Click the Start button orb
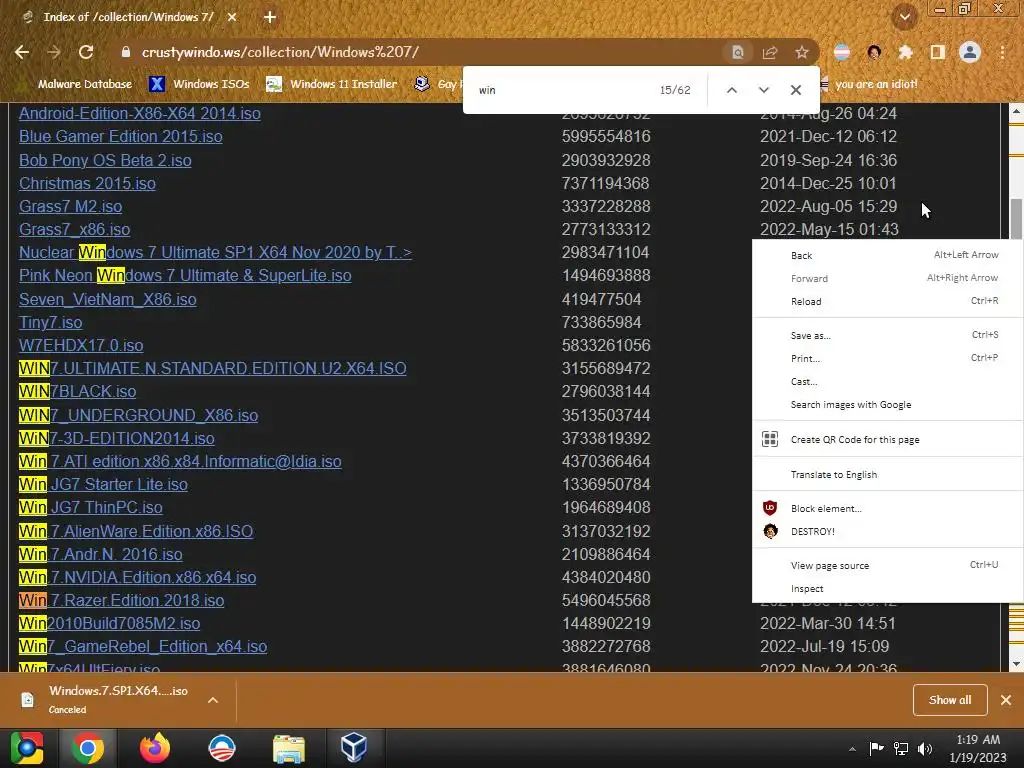The height and width of the screenshot is (768, 1024). [27, 748]
